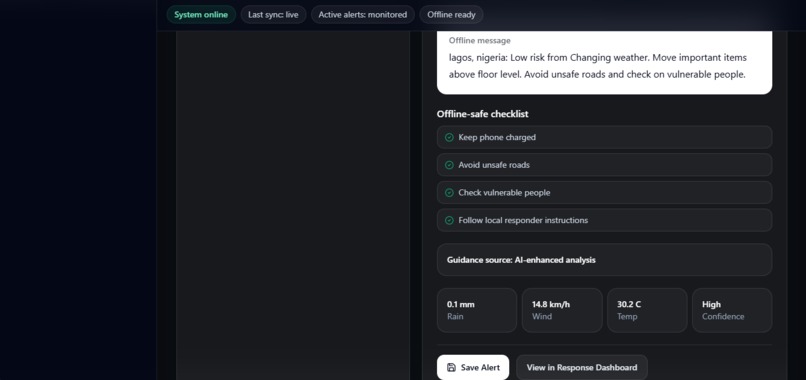Screen dimensions: 806x380
Task: Click the Save Alert button
Action: (x=473, y=367)
